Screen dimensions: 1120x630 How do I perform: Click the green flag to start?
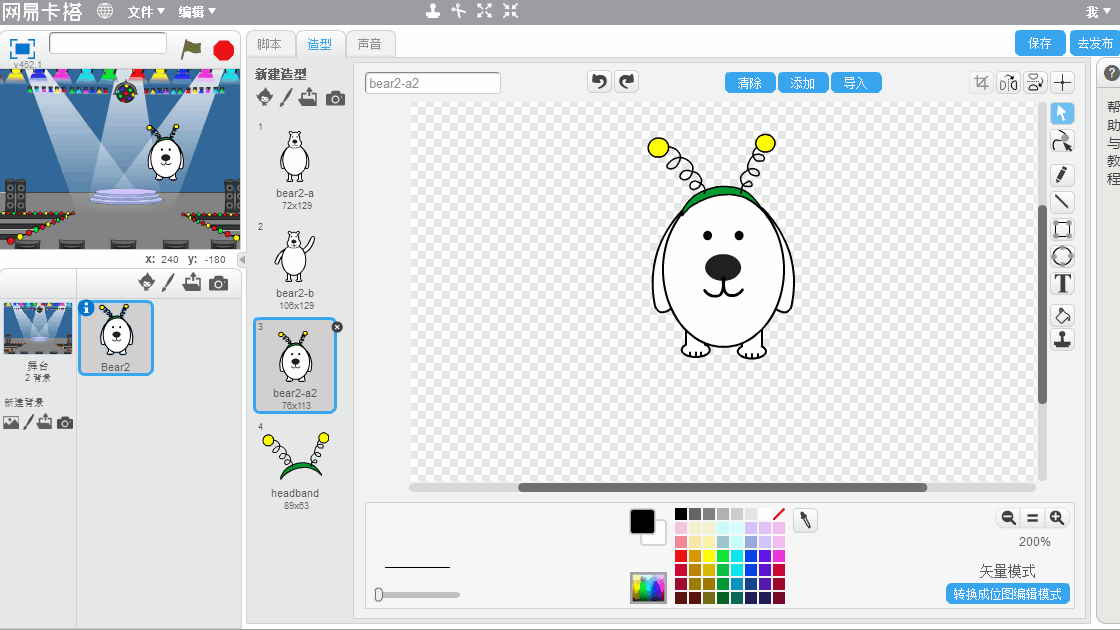pos(191,49)
